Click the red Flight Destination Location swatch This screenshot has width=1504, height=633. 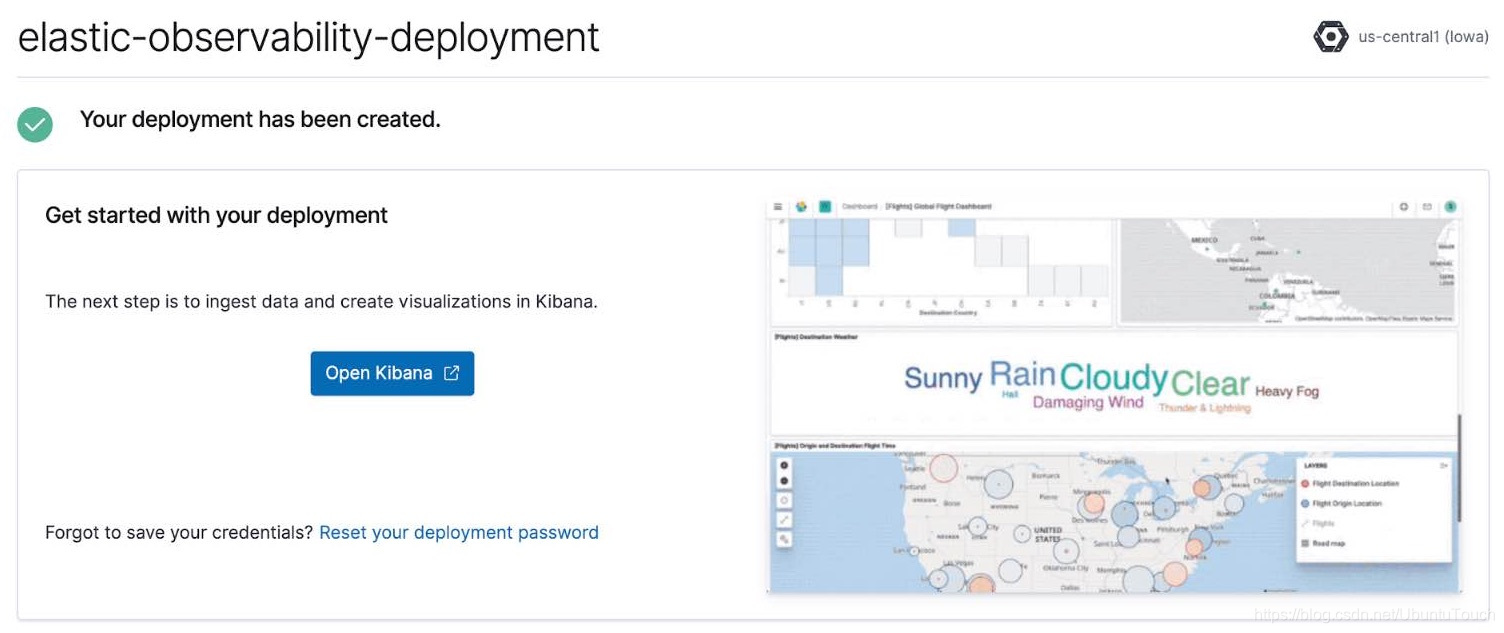point(1305,483)
